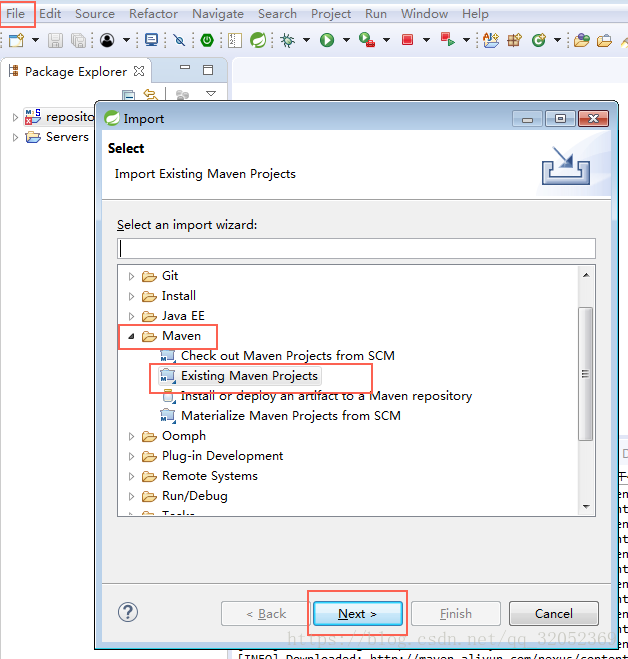This screenshot has width=628, height=659.
Task: Click the import wizard filter text field
Action: (x=356, y=248)
